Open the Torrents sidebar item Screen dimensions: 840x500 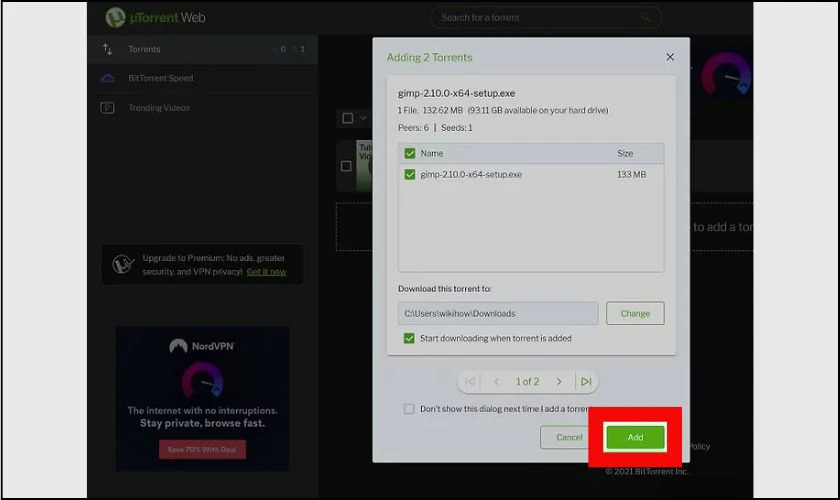202,49
